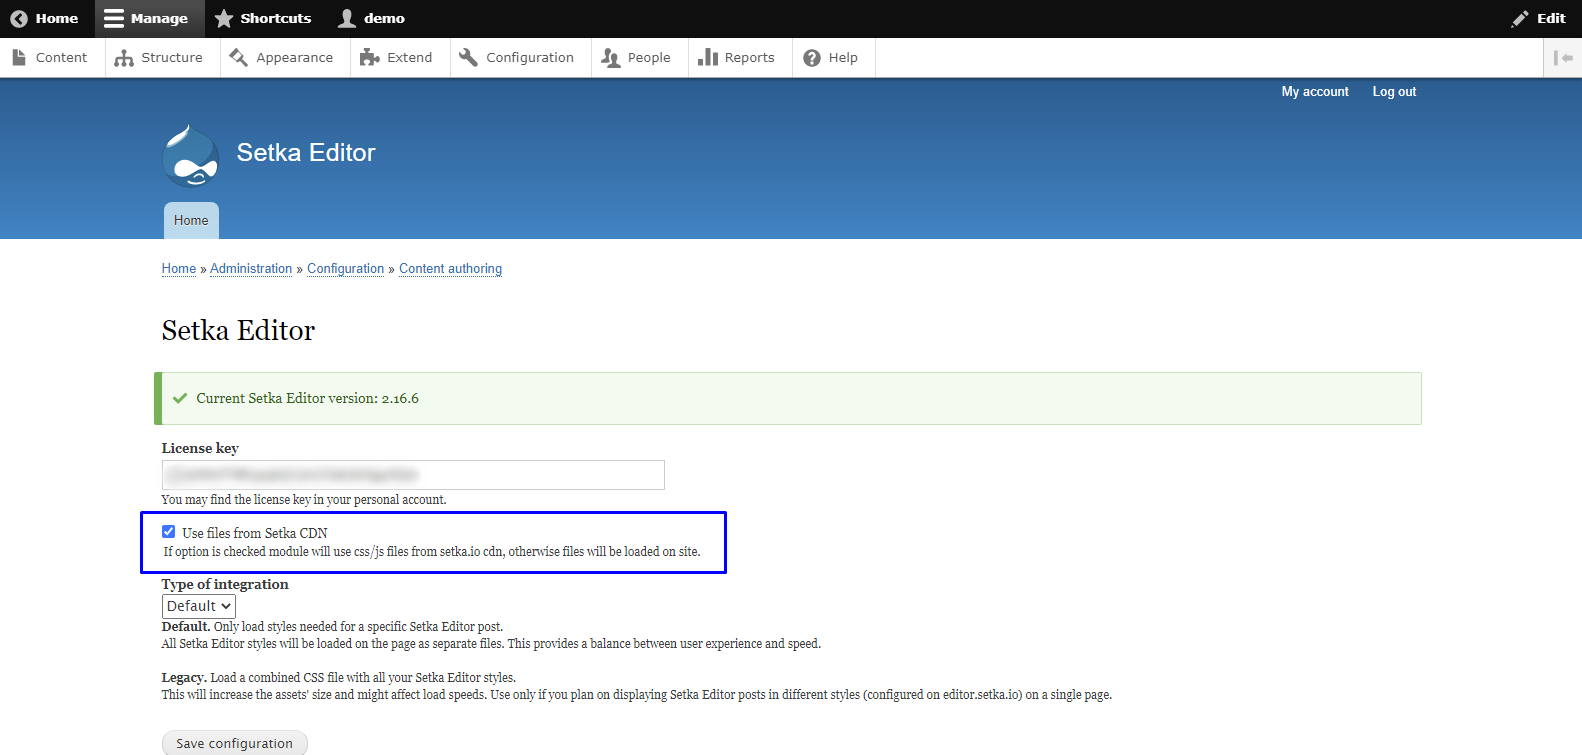Toggle the Manage hamburger menu icon
The image size is (1582, 755).
[114, 18]
